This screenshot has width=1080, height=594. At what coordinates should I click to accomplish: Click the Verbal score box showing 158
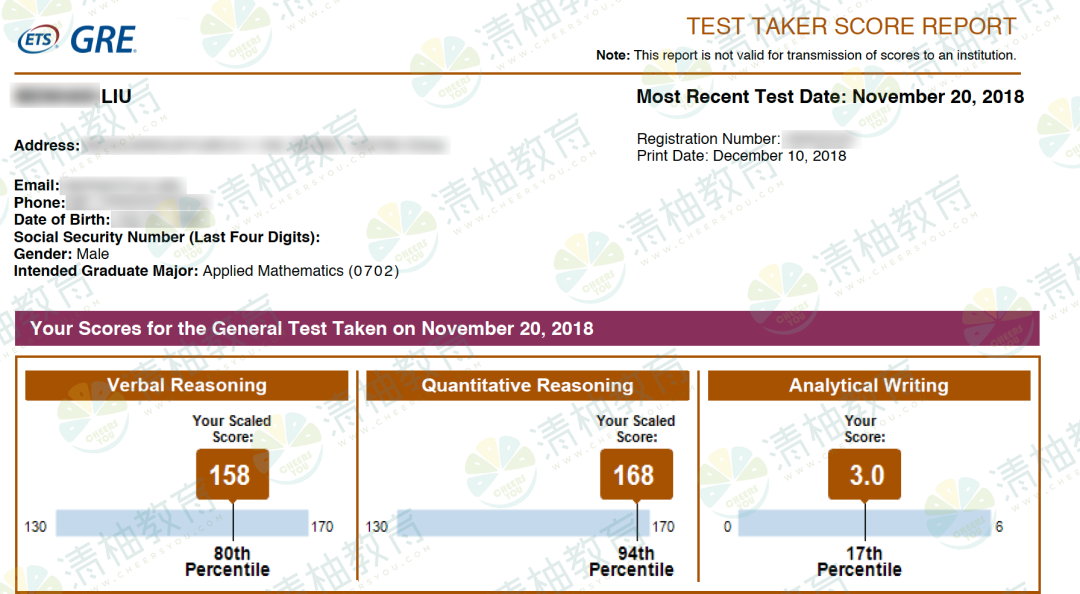[x=232, y=474]
